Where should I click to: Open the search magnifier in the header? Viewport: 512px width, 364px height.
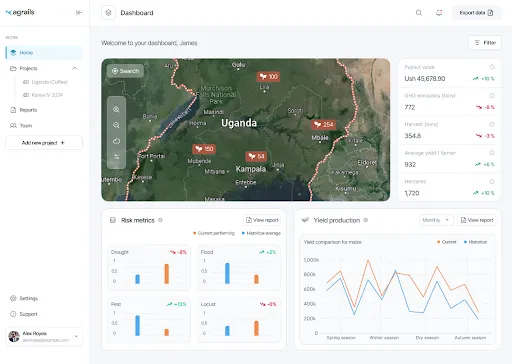[419, 13]
